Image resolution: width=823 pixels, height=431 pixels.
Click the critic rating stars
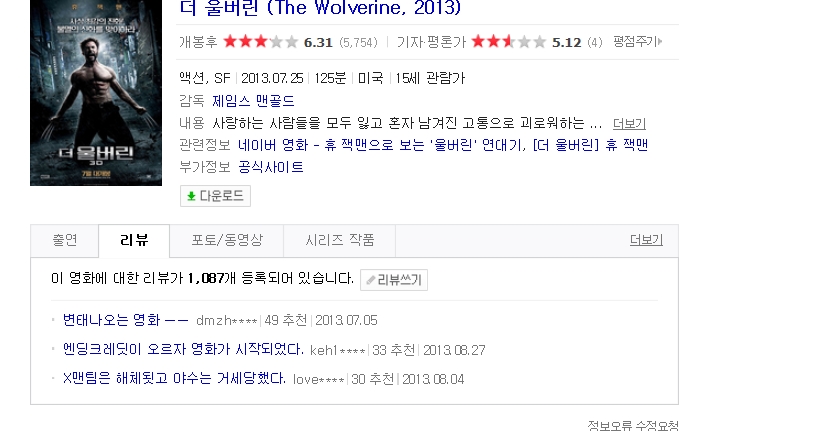coord(509,42)
